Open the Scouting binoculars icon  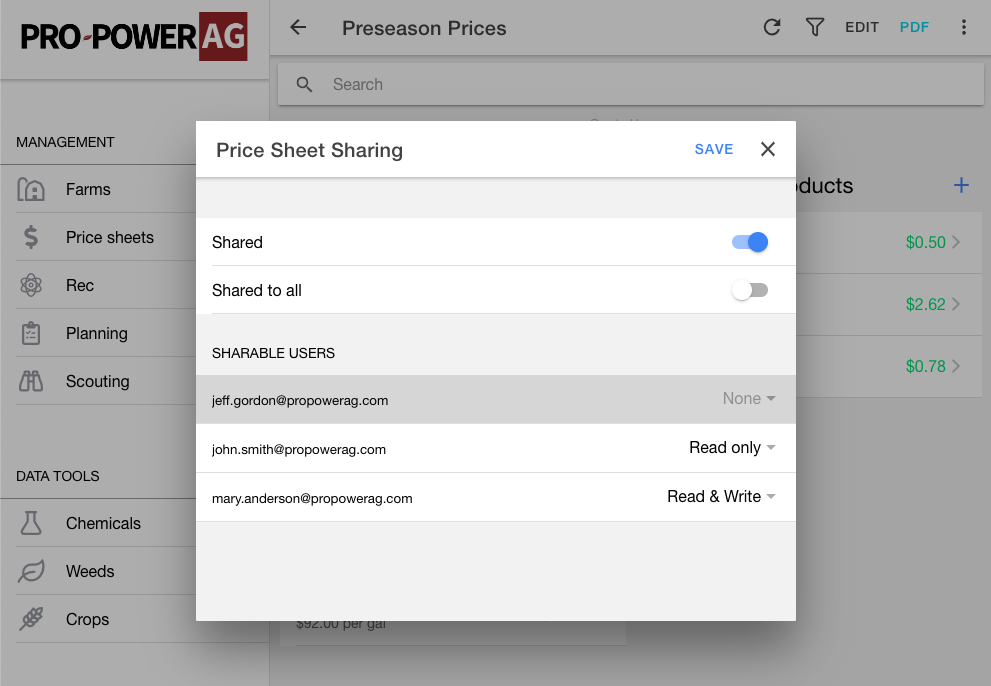click(x=31, y=381)
